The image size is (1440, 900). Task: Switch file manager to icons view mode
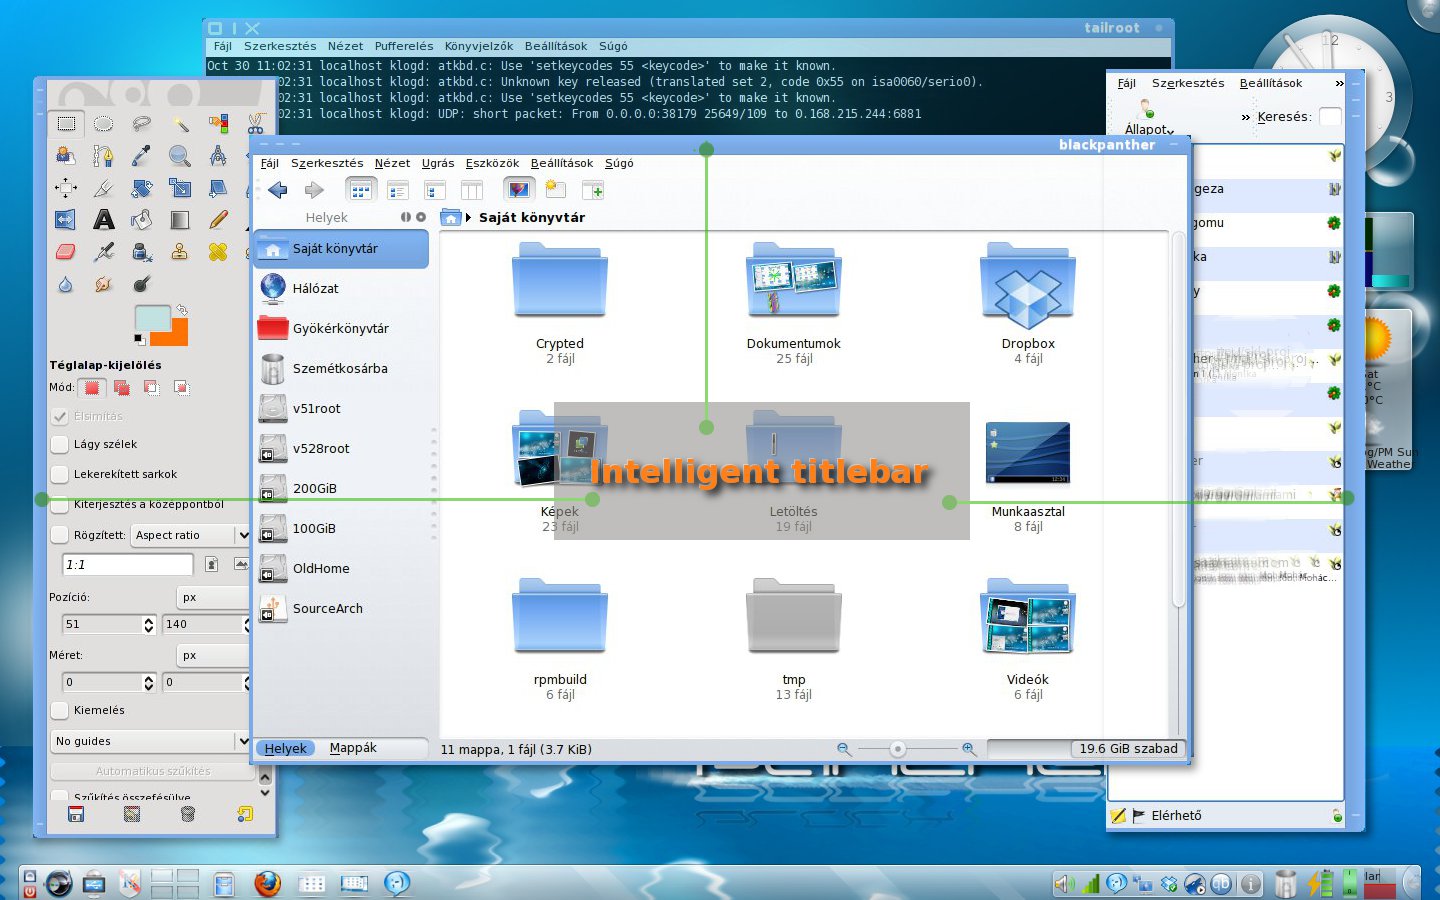[x=360, y=190]
